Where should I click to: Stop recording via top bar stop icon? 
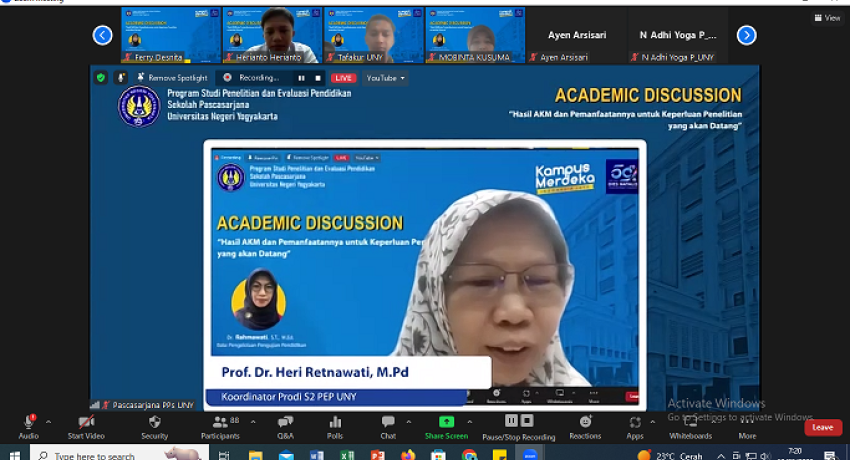318,78
